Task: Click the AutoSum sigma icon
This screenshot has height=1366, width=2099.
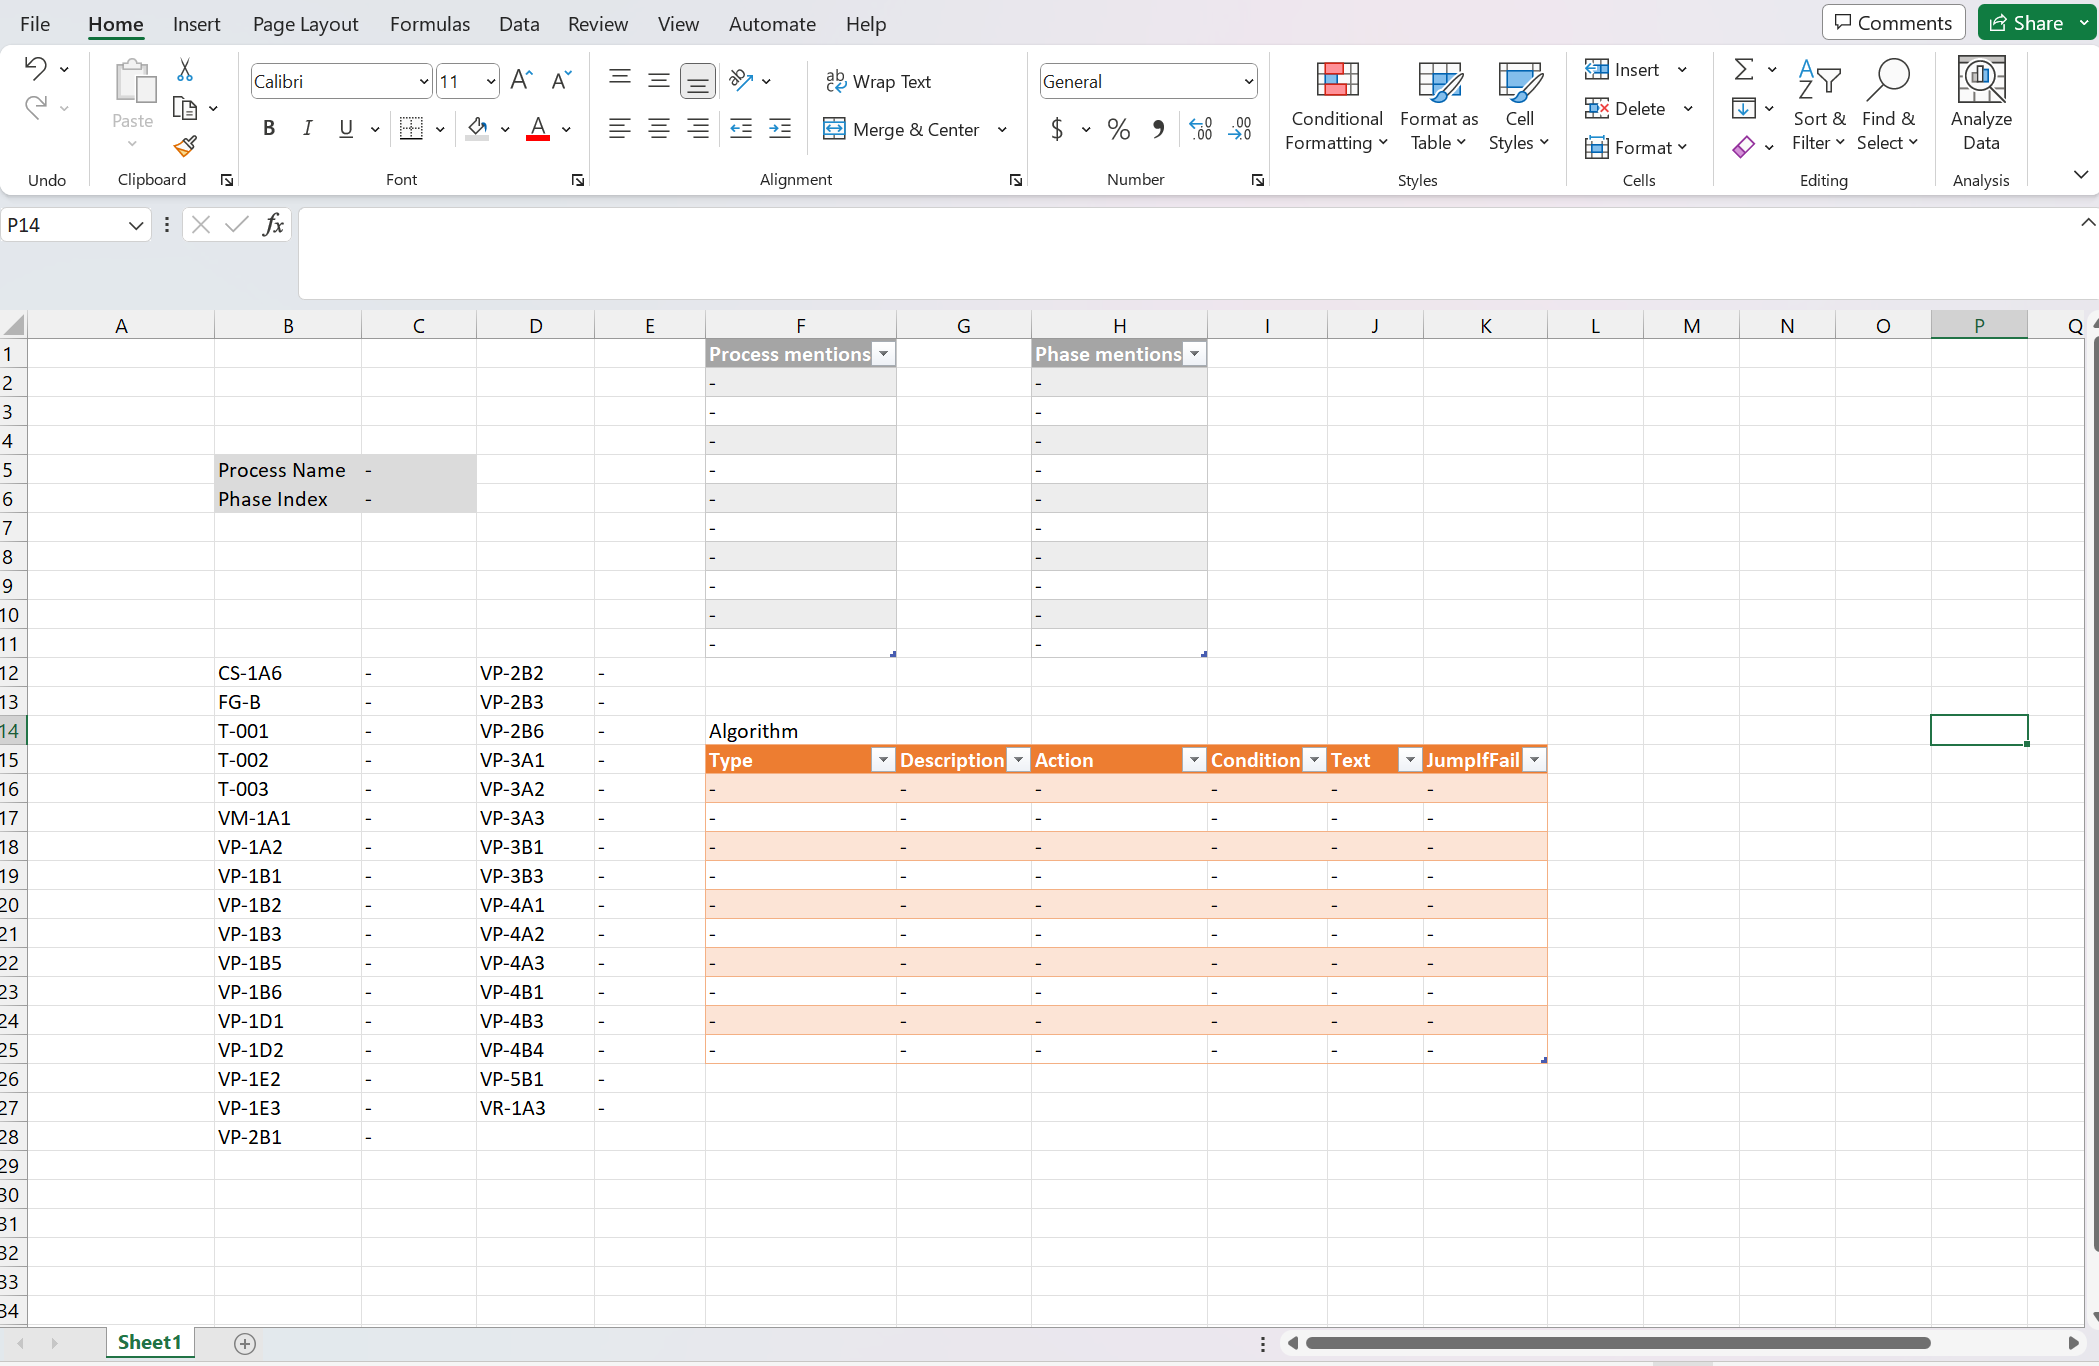Action: 1744,69
